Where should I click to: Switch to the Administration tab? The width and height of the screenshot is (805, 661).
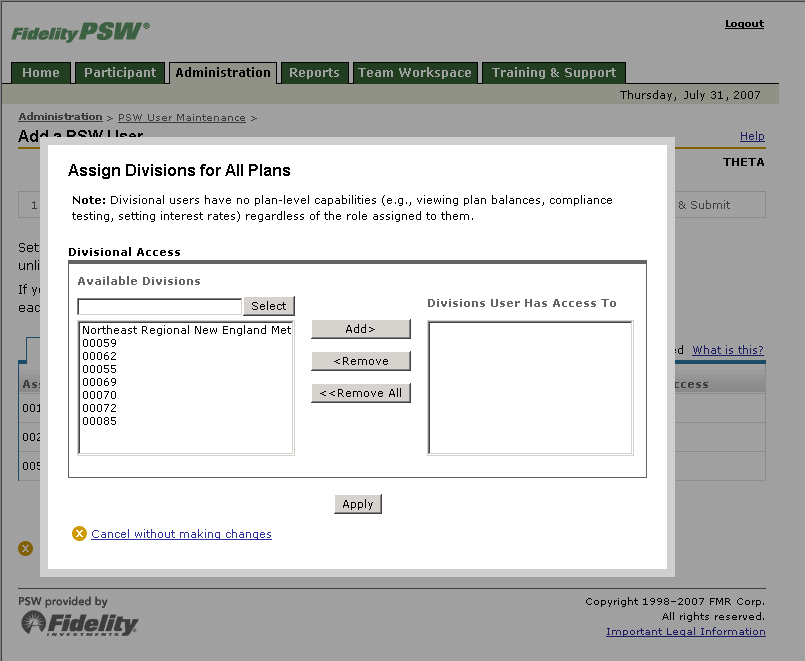click(x=223, y=73)
